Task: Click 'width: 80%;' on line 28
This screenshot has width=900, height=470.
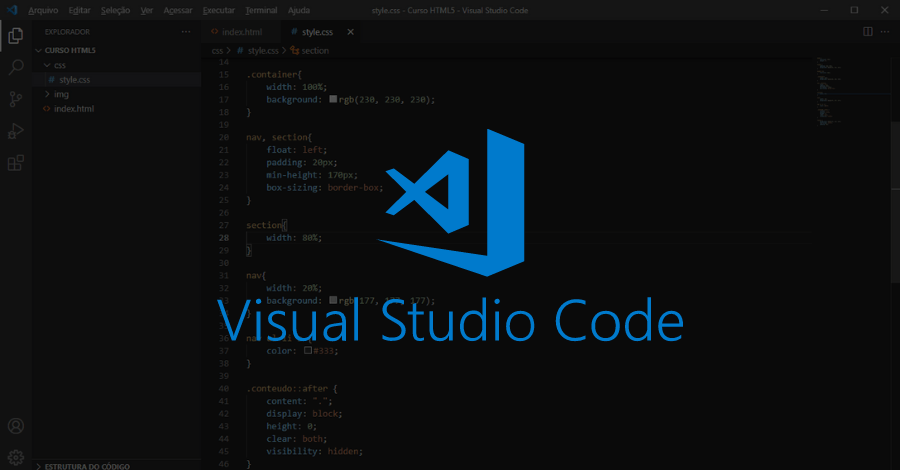Action: pyautogui.click(x=294, y=238)
